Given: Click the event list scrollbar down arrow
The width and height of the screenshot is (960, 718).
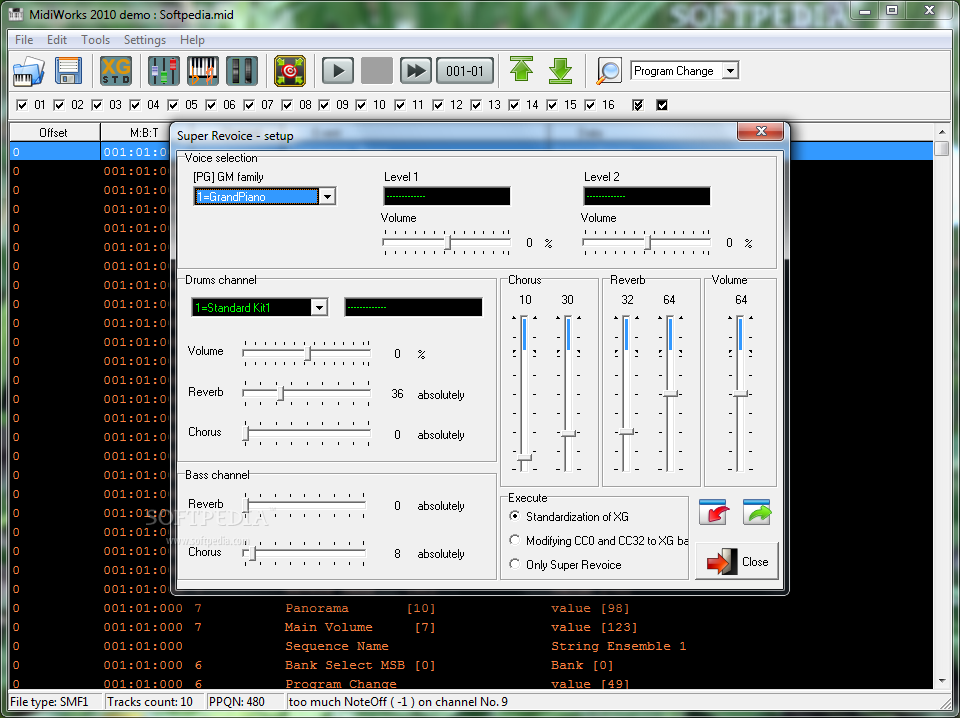Looking at the screenshot, I should tap(942, 681).
